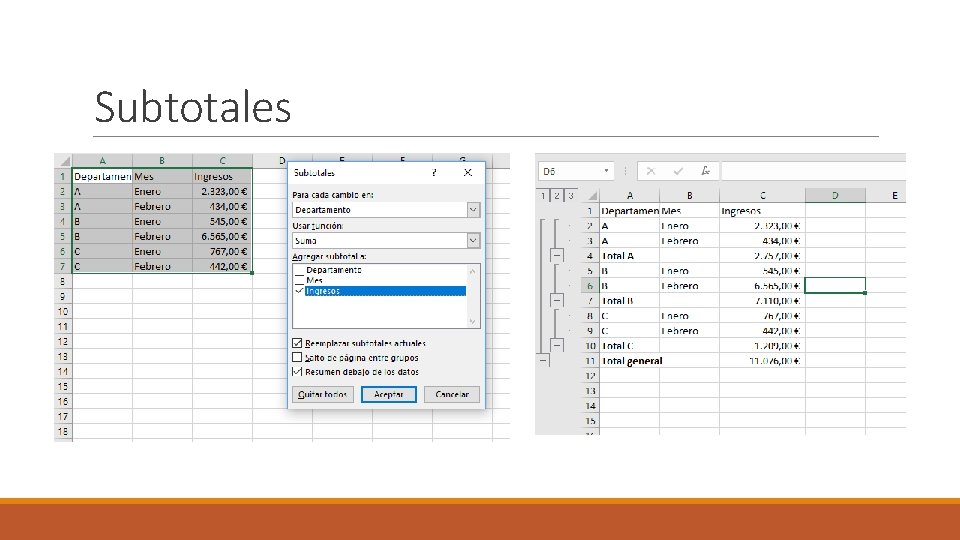Open the Name Box dropdown arrow
Viewport: 960px width, 540px height.
pos(606,171)
